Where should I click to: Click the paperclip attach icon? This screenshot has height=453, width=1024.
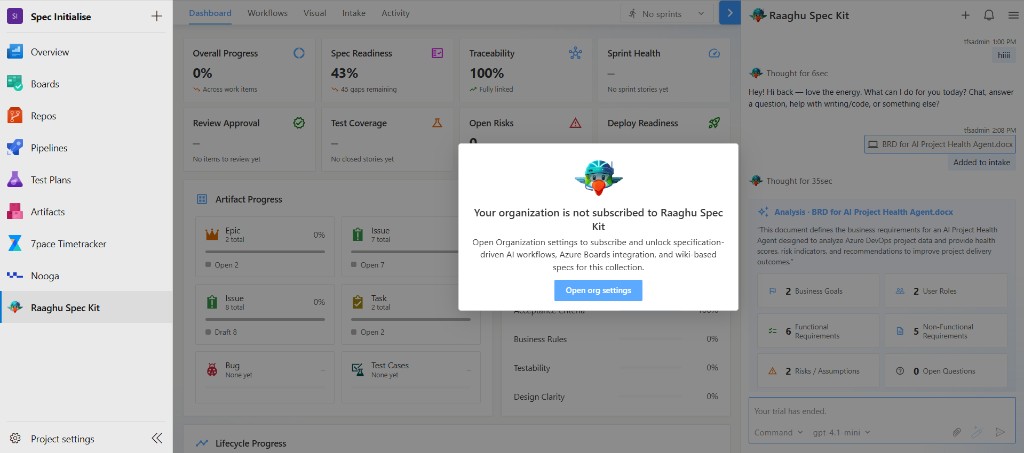[957, 432]
